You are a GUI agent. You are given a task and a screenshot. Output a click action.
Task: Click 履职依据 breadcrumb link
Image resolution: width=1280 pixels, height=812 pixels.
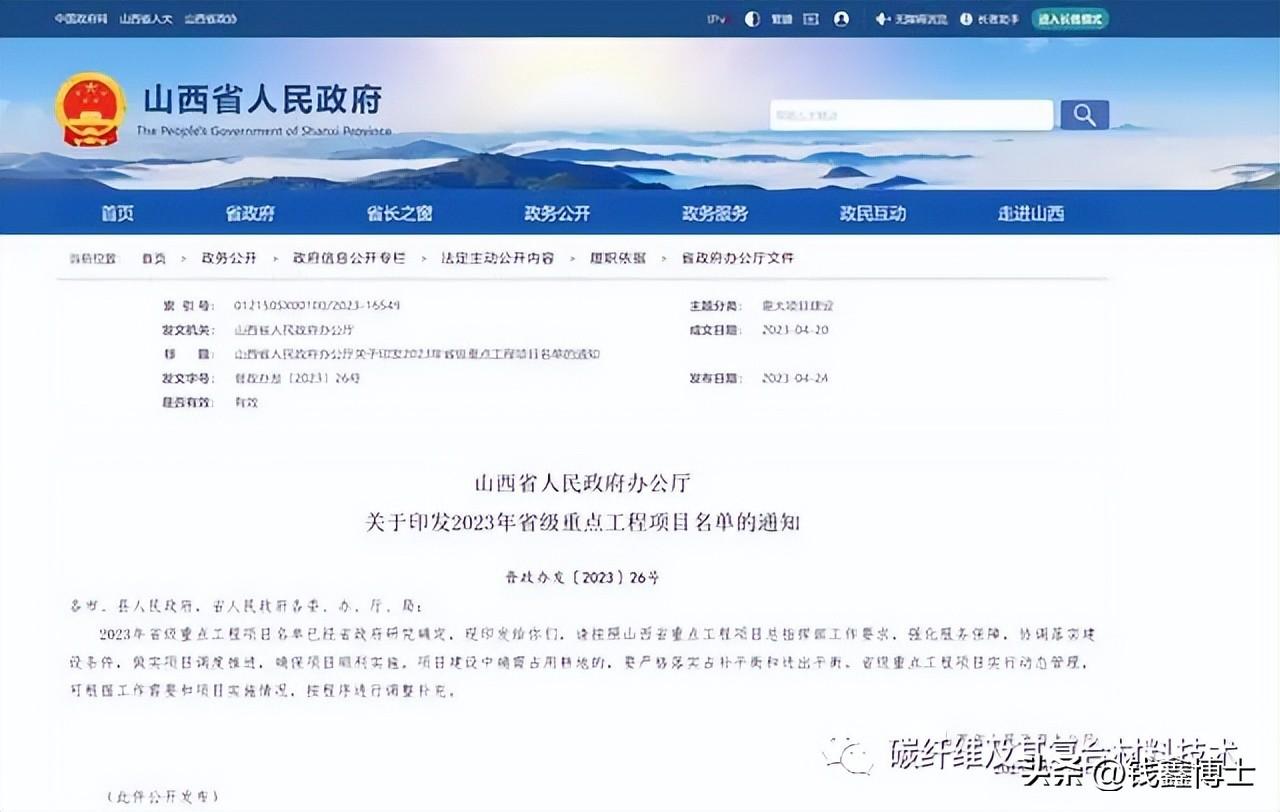(x=617, y=258)
